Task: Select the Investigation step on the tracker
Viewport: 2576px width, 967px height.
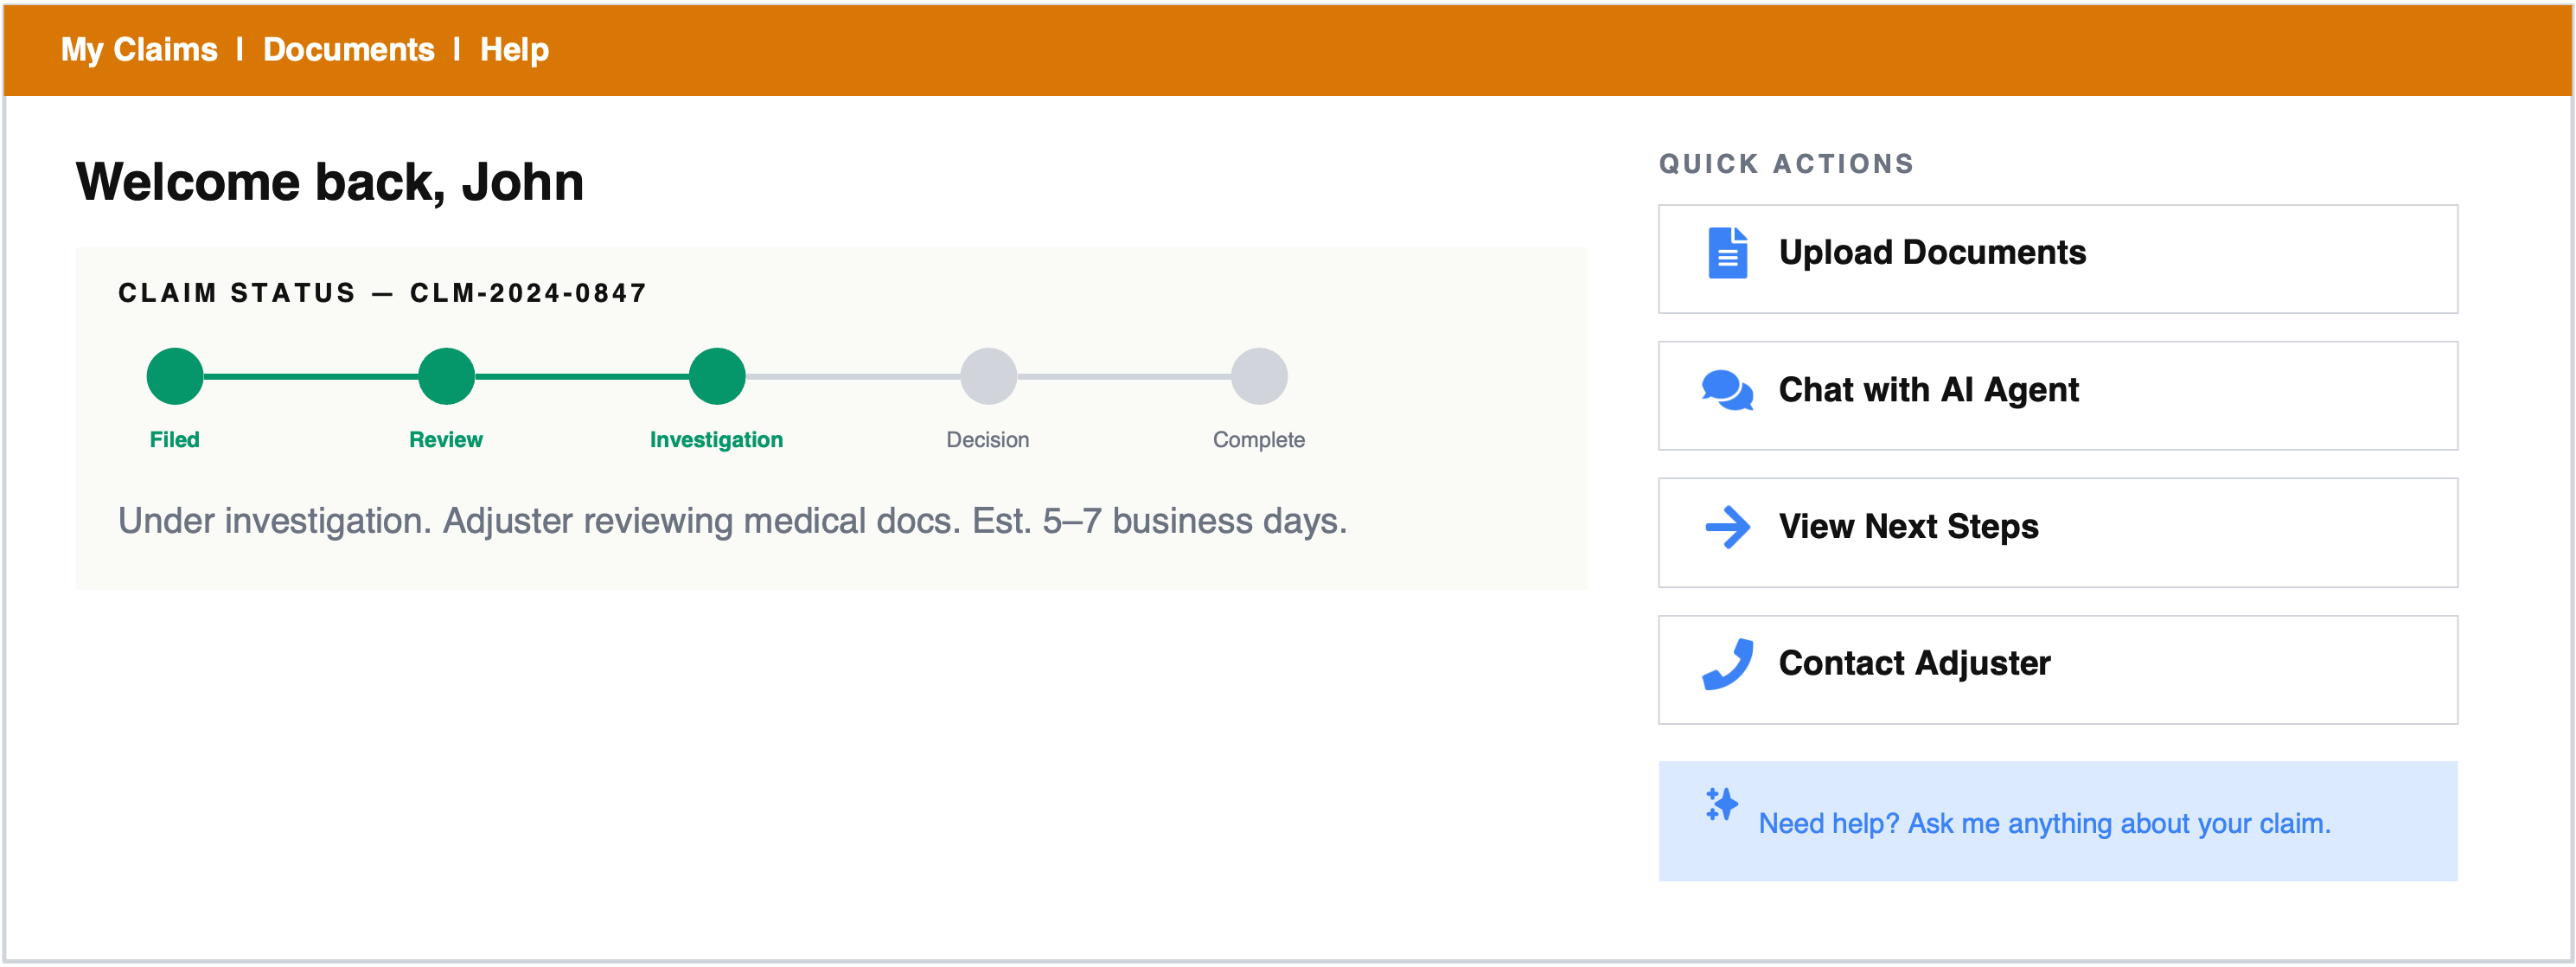Action: coord(716,377)
